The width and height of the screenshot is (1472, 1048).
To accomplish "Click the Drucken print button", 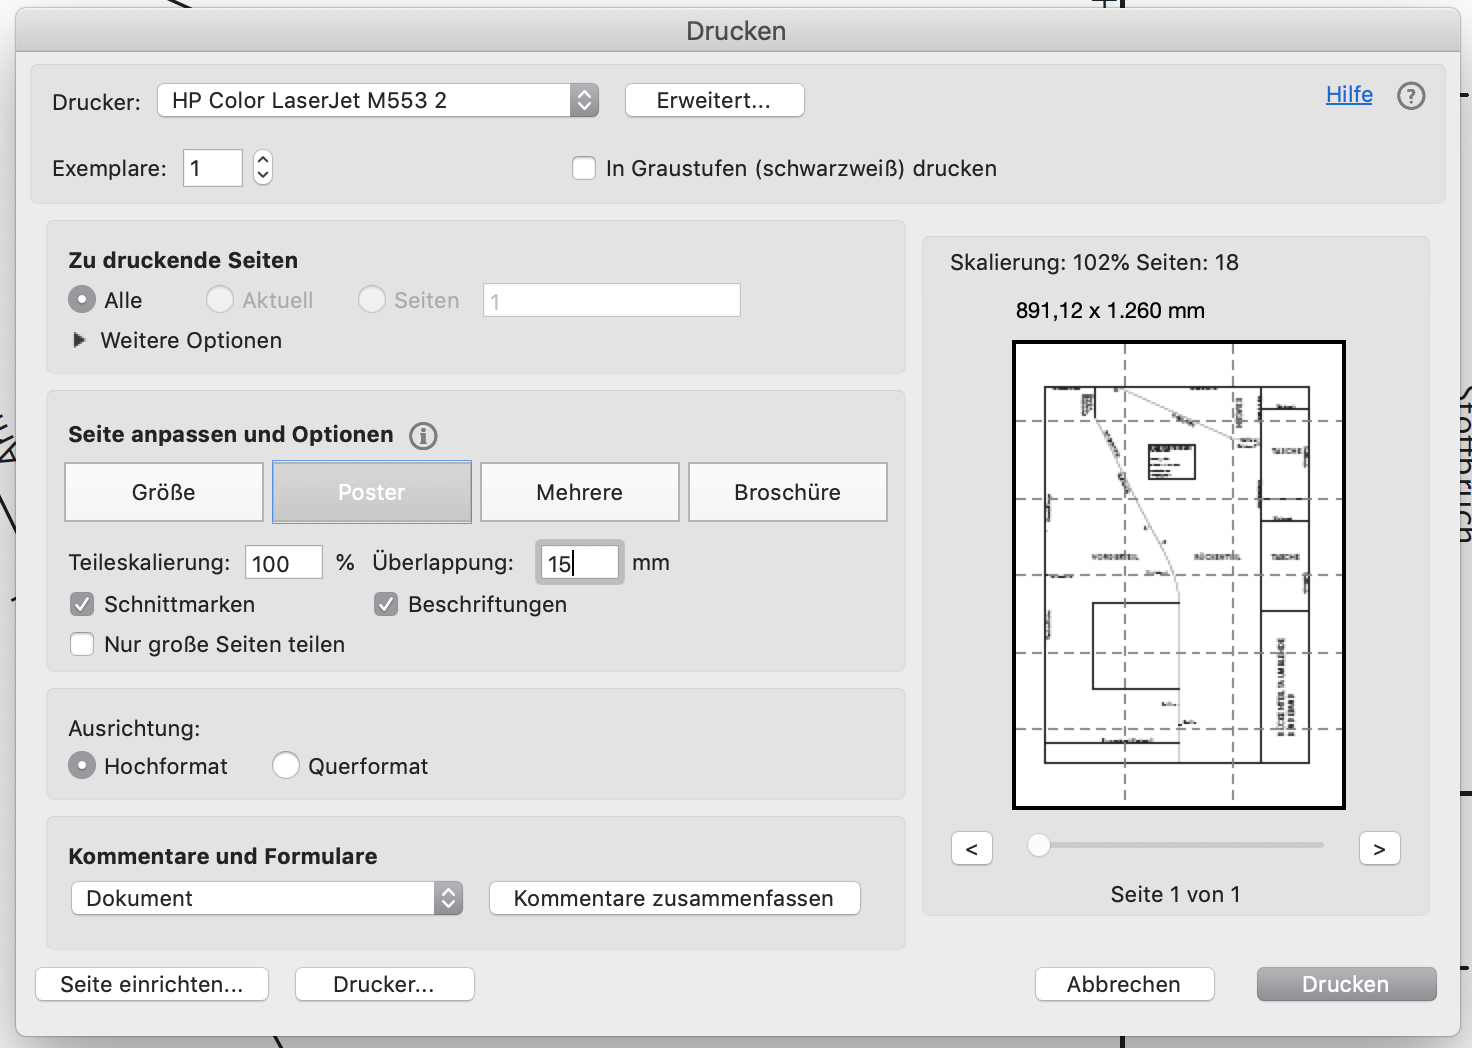I will pyautogui.click(x=1347, y=984).
